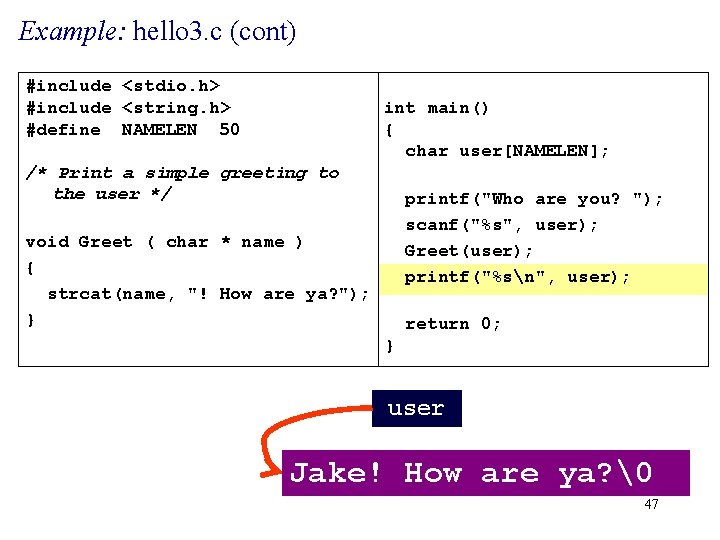
Task: Click the "#define NAMELEN 50" line
Action: pos(133,129)
